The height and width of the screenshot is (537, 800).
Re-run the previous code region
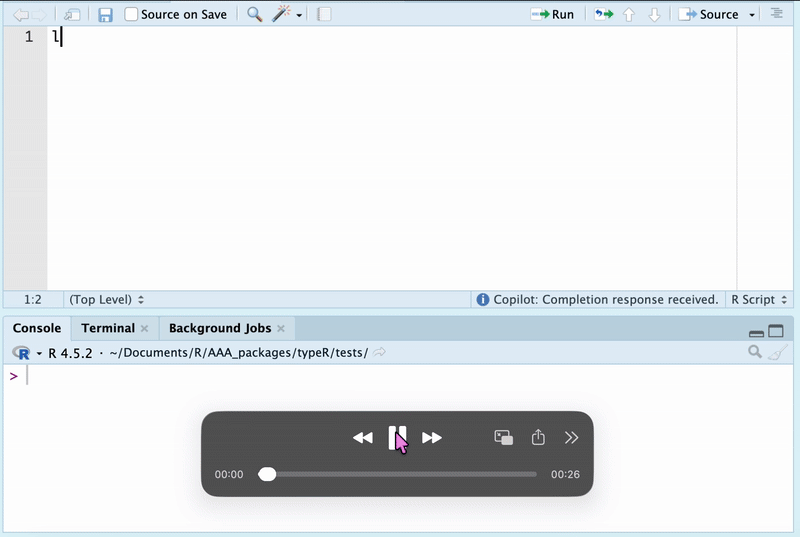603,15
